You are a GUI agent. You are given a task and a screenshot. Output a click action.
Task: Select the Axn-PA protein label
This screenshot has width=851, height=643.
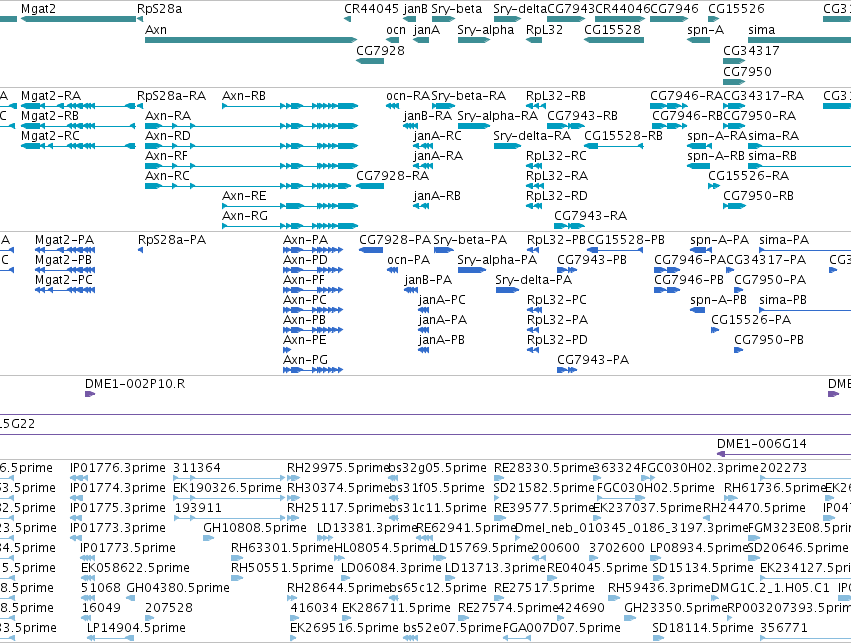306,240
